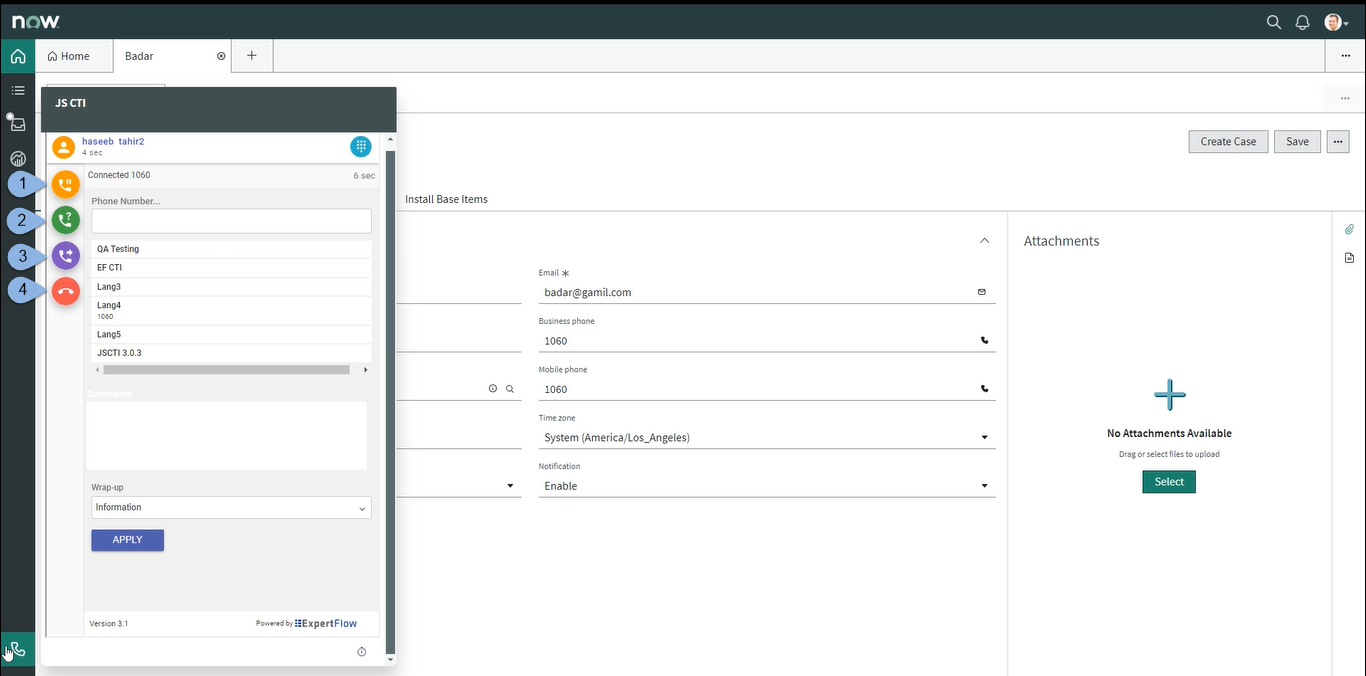Put the current call on hold
1366x676 pixels.
(x=65, y=184)
